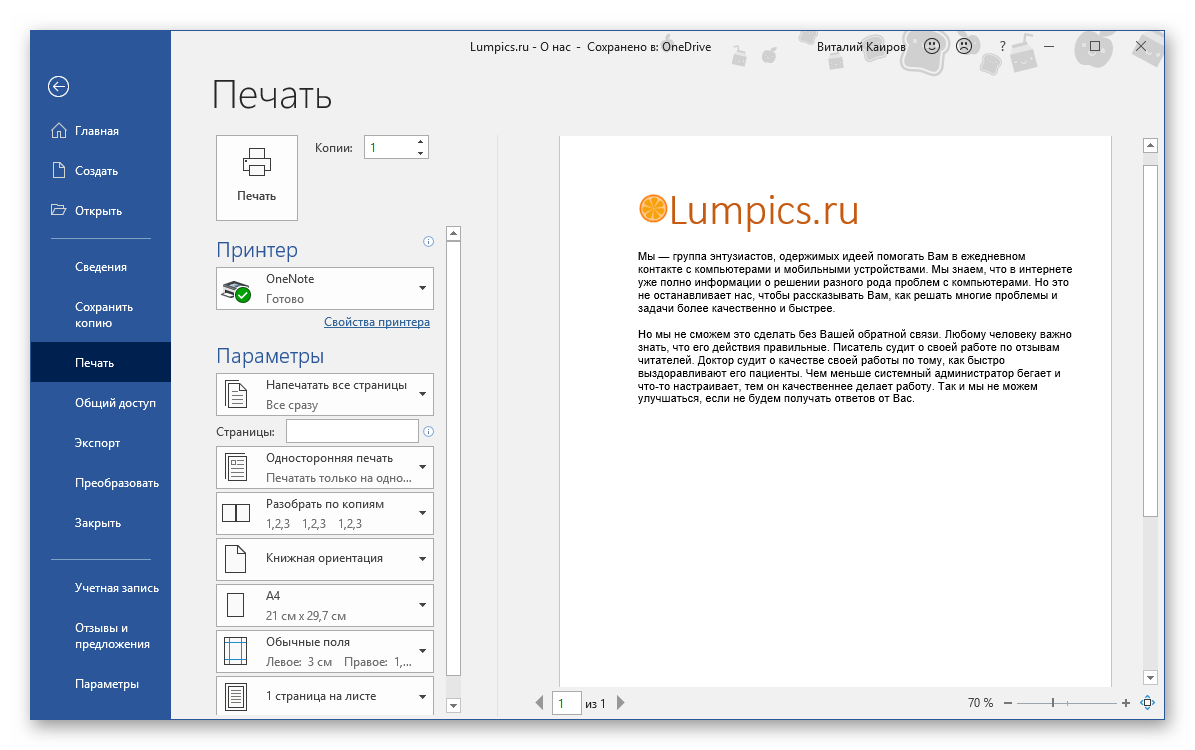The image size is (1195, 750).
Task: Go to next page preview arrow
Action: click(620, 704)
